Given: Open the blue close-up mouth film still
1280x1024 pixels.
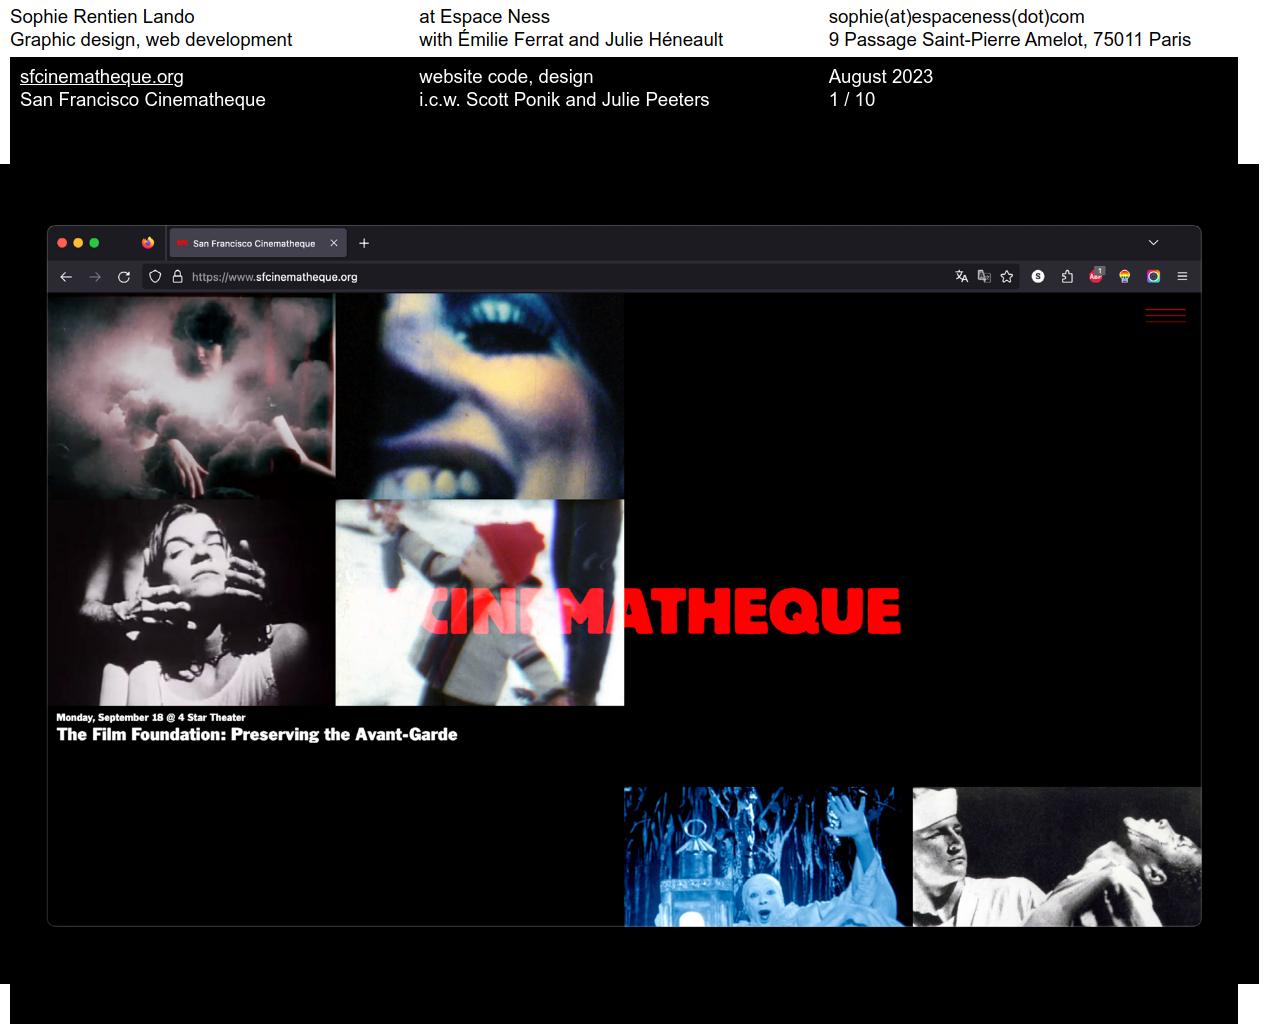Looking at the screenshot, I should 480,396.
